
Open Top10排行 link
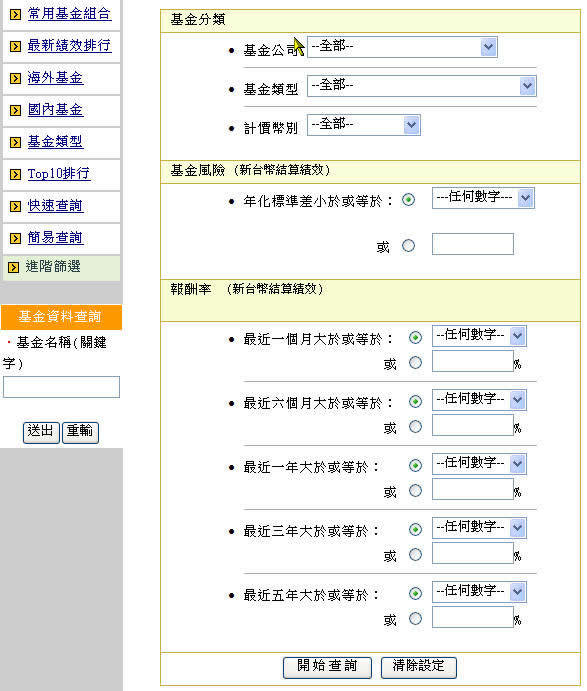click(x=59, y=174)
